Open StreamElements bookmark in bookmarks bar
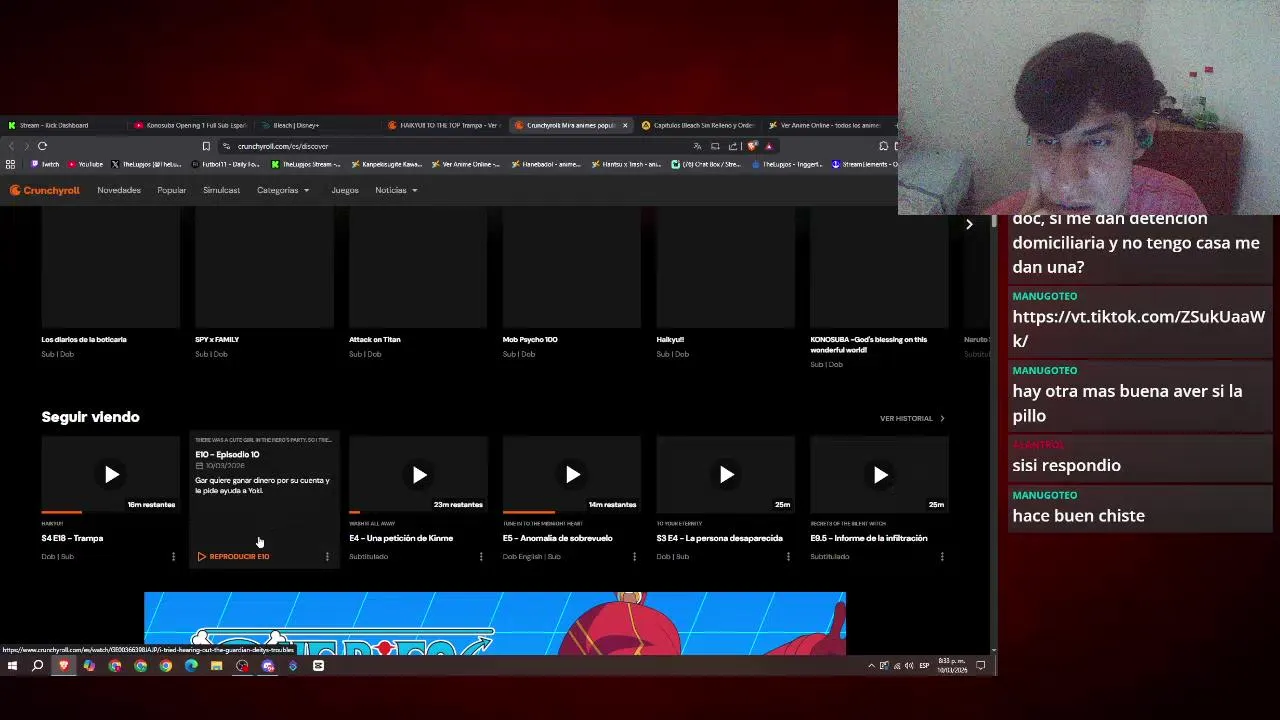Image resolution: width=1280 pixels, height=720 pixels. [864, 164]
